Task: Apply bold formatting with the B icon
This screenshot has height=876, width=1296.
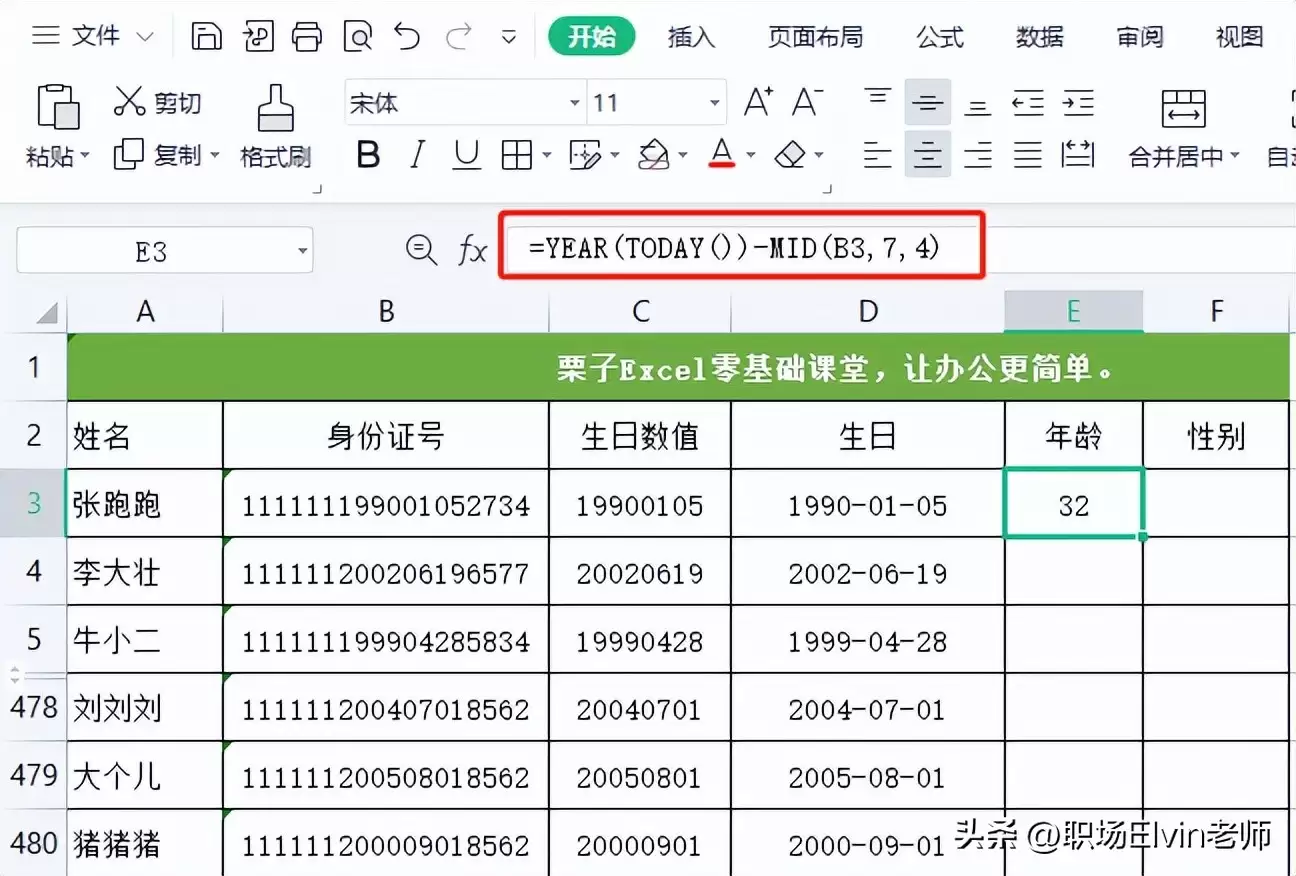Action: click(369, 155)
